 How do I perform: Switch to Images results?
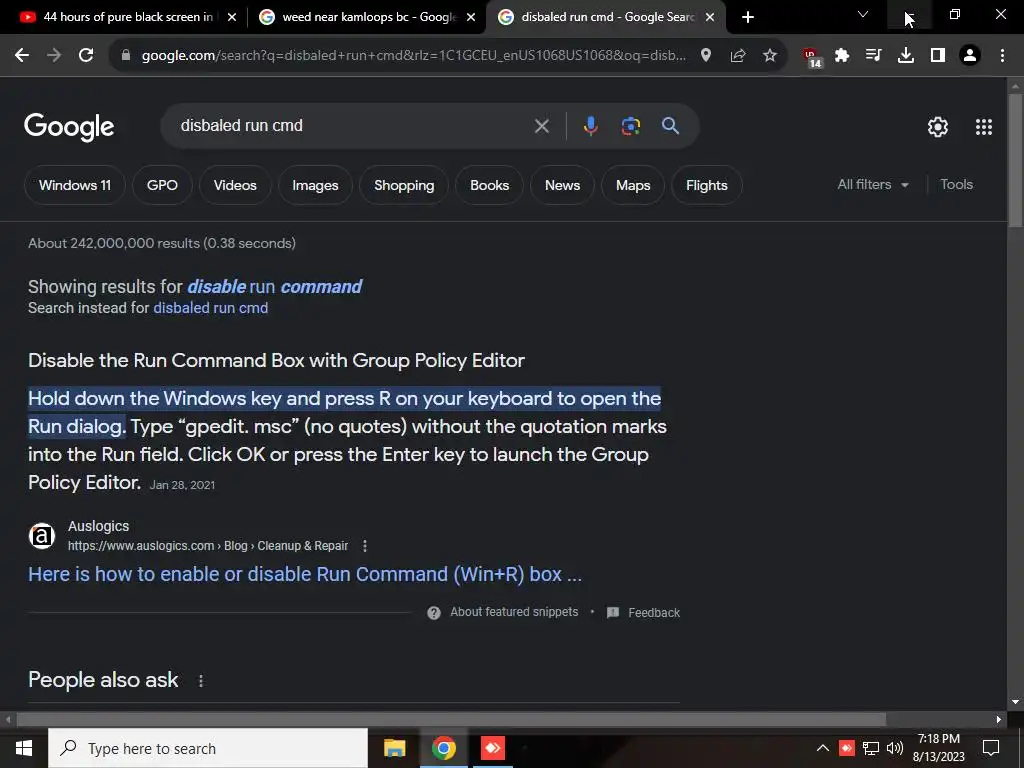(x=315, y=185)
